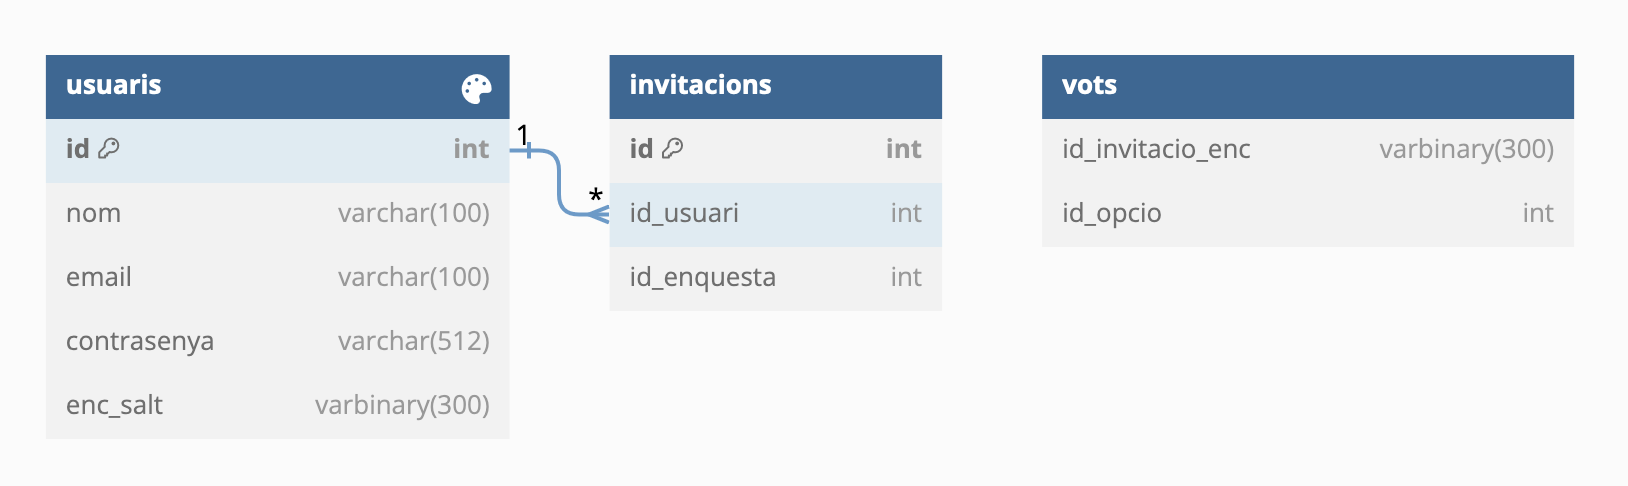Viewport: 1628px width, 486px height.
Task: Select the usuaris table header
Action: [278, 87]
